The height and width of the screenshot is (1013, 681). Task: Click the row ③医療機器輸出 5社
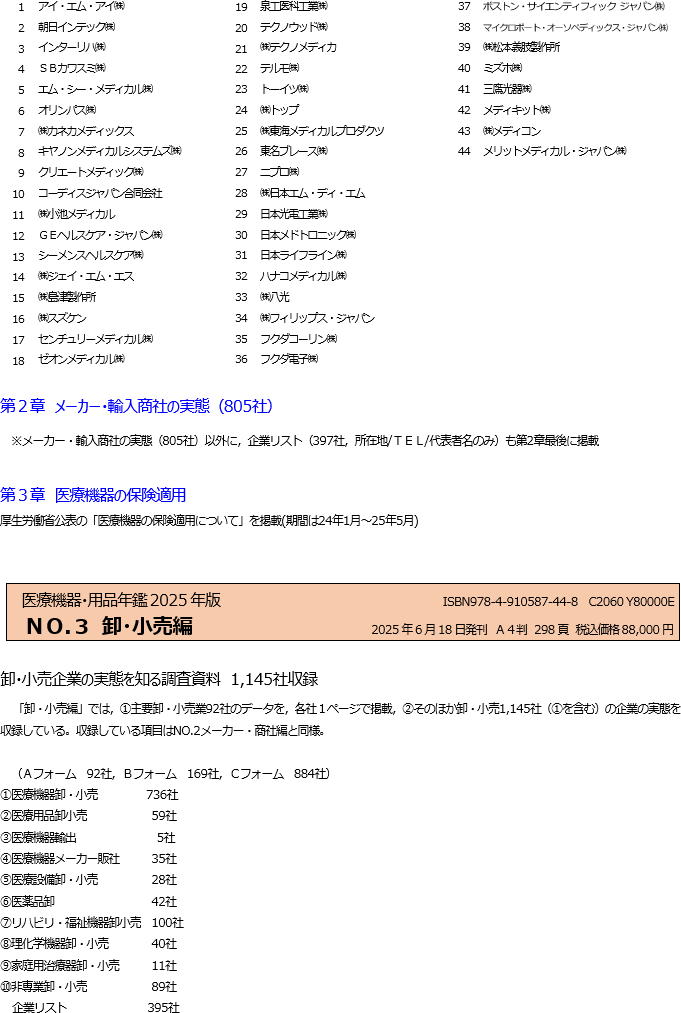click(88, 837)
